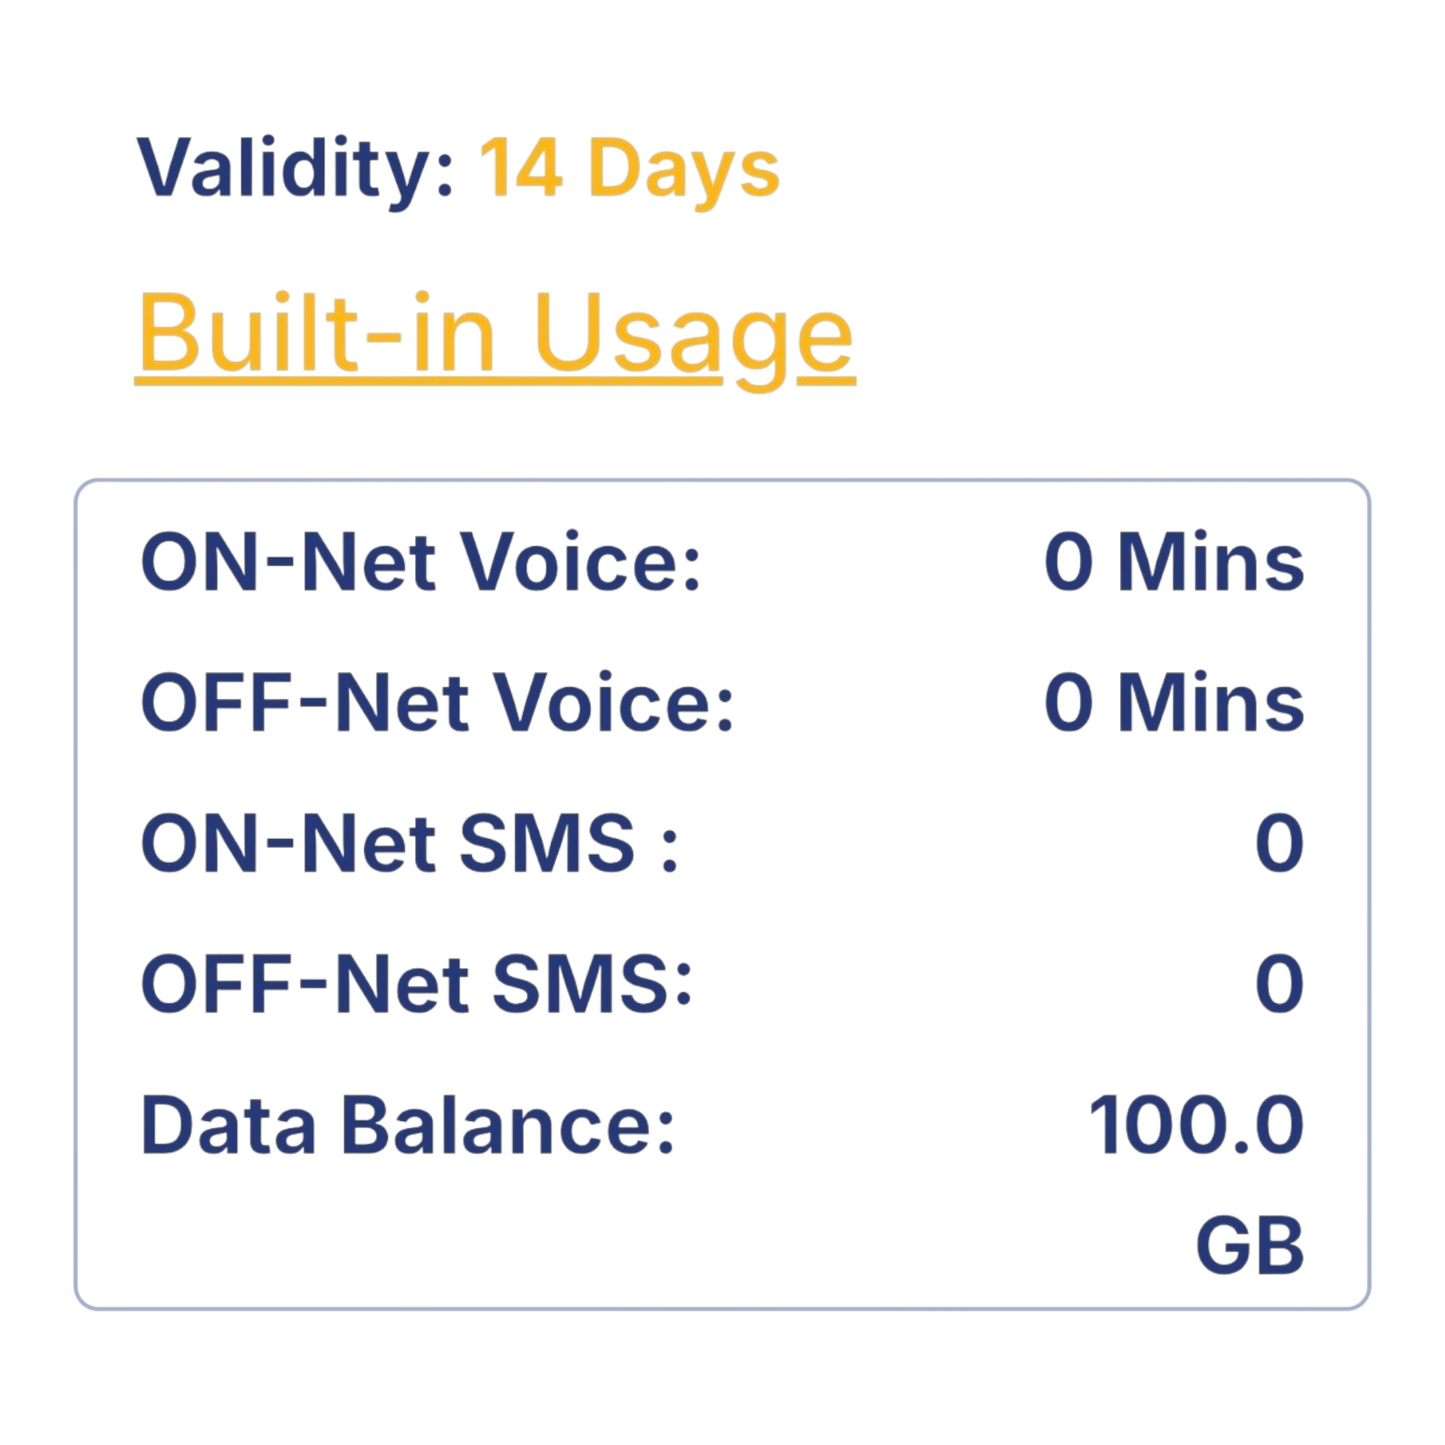Click the ON-Net Voice label

421,562
